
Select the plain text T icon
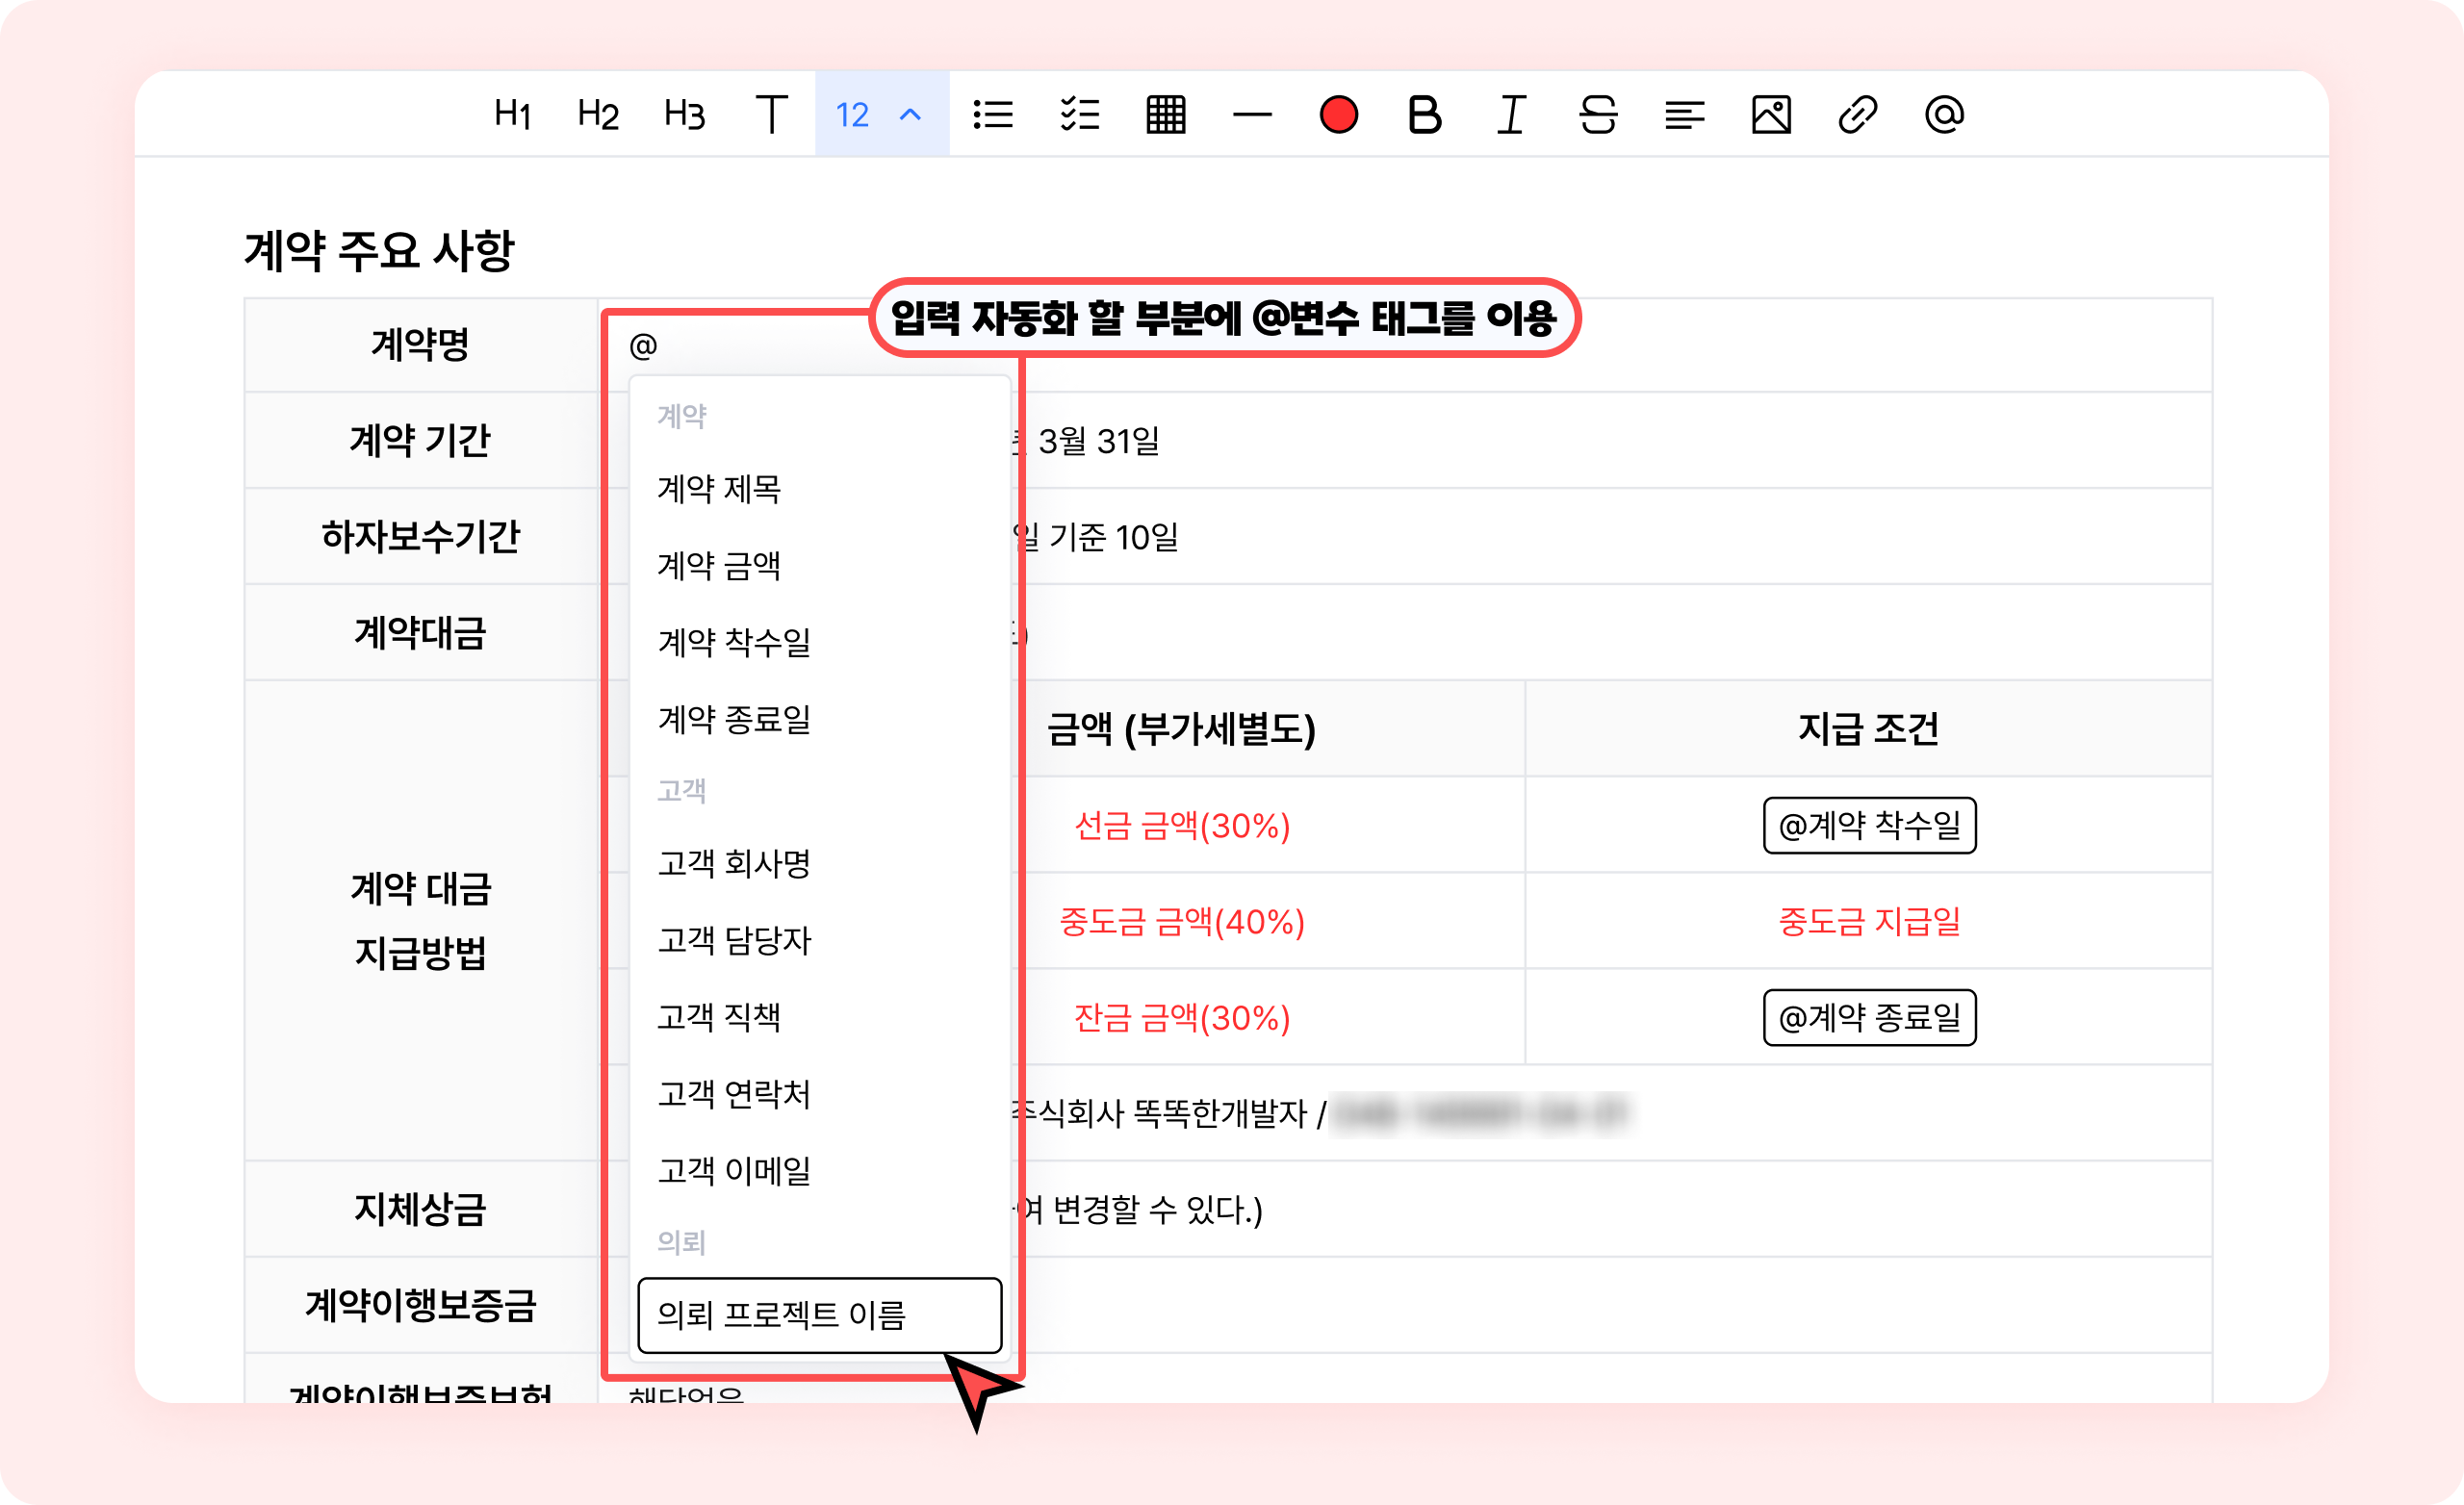(x=771, y=114)
